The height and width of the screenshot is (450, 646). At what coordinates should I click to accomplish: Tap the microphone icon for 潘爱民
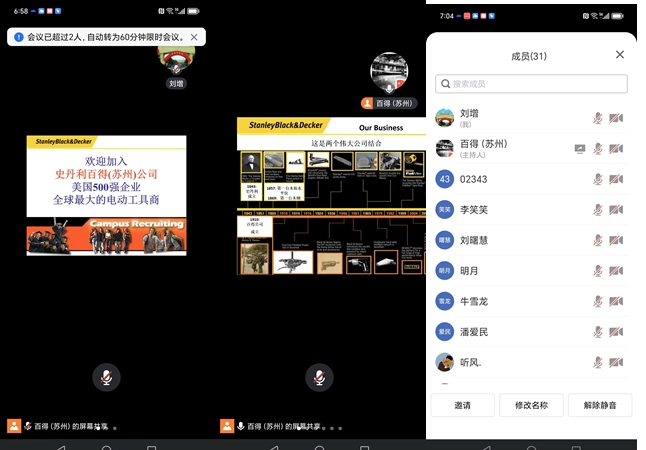(598, 332)
